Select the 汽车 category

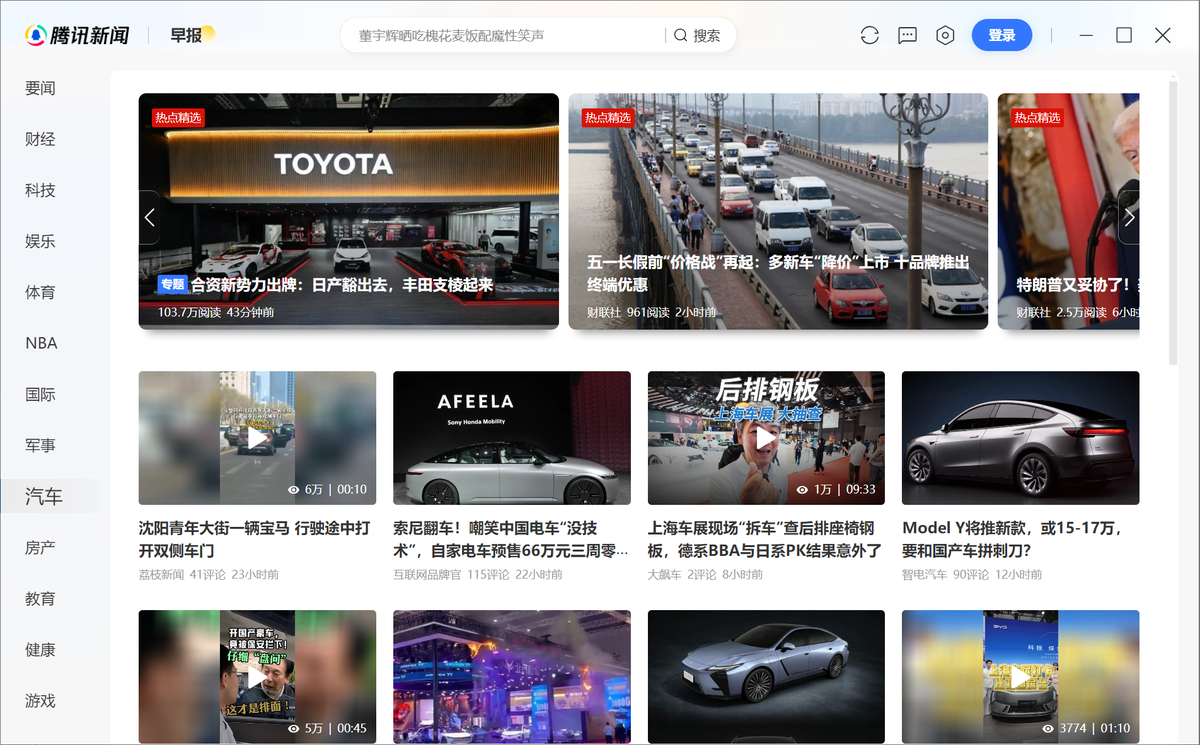pos(44,496)
